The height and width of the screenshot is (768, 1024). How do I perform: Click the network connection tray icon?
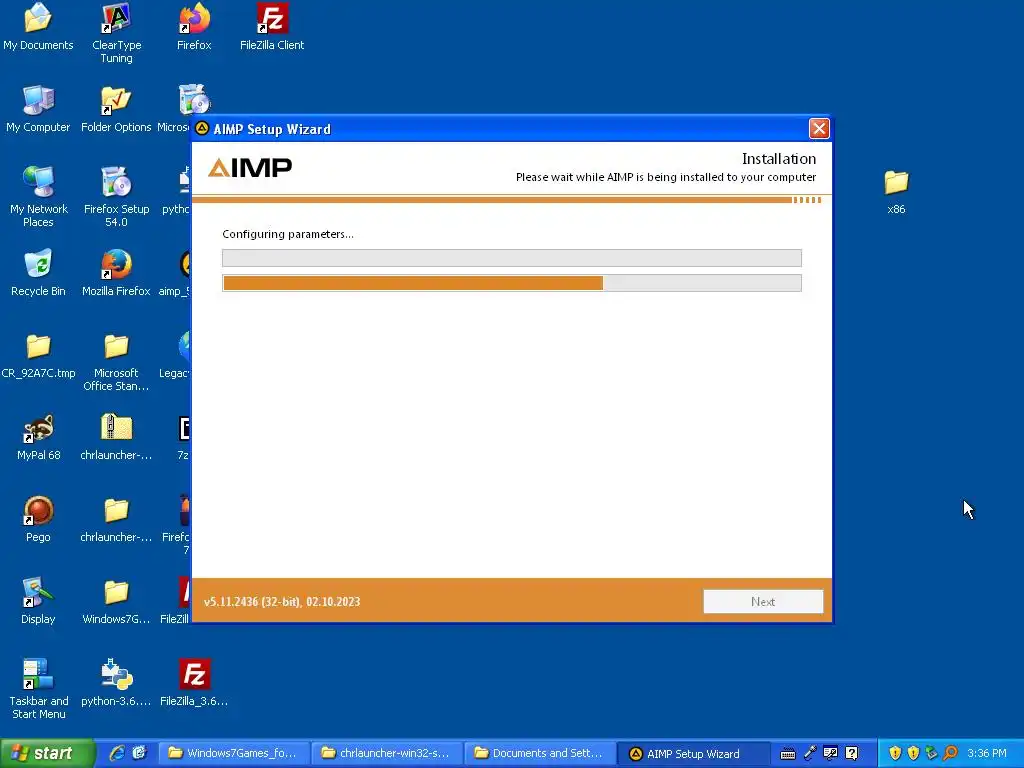(x=932, y=753)
